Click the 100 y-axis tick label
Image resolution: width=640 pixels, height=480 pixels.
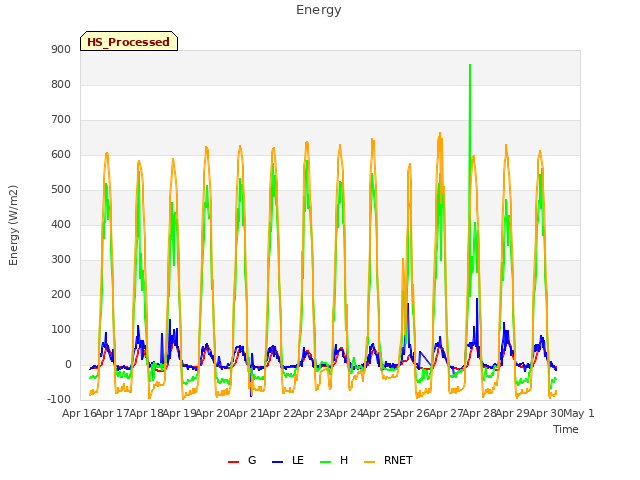pyautogui.click(x=61, y=330)
